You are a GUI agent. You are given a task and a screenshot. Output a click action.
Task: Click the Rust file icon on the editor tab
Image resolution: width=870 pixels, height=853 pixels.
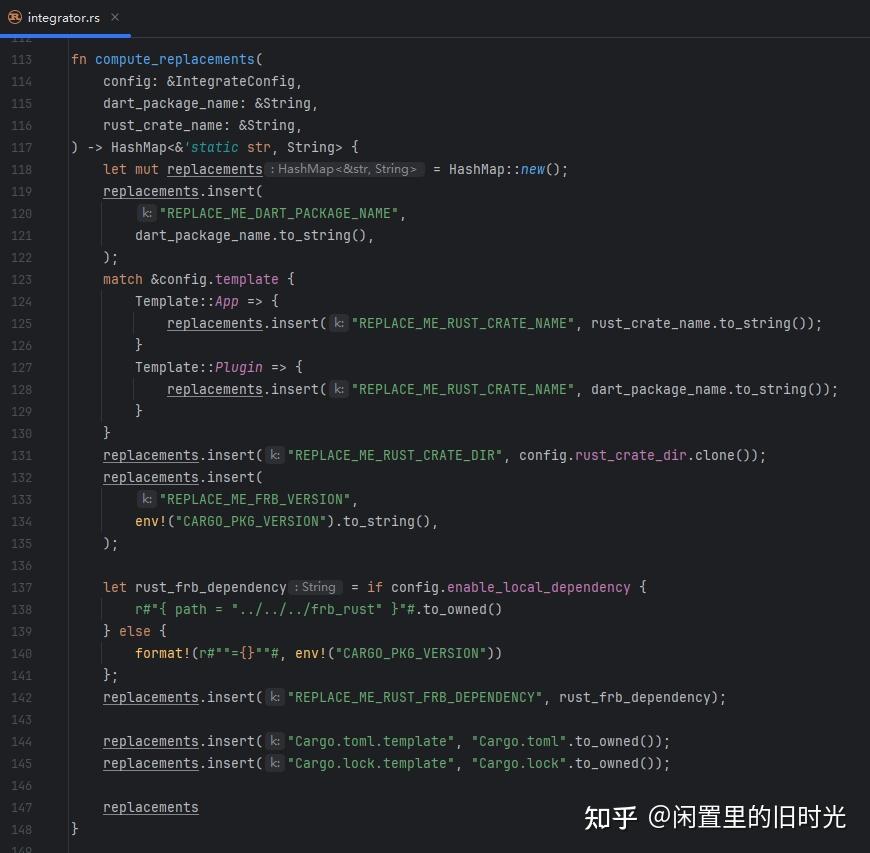pos(14,17)
